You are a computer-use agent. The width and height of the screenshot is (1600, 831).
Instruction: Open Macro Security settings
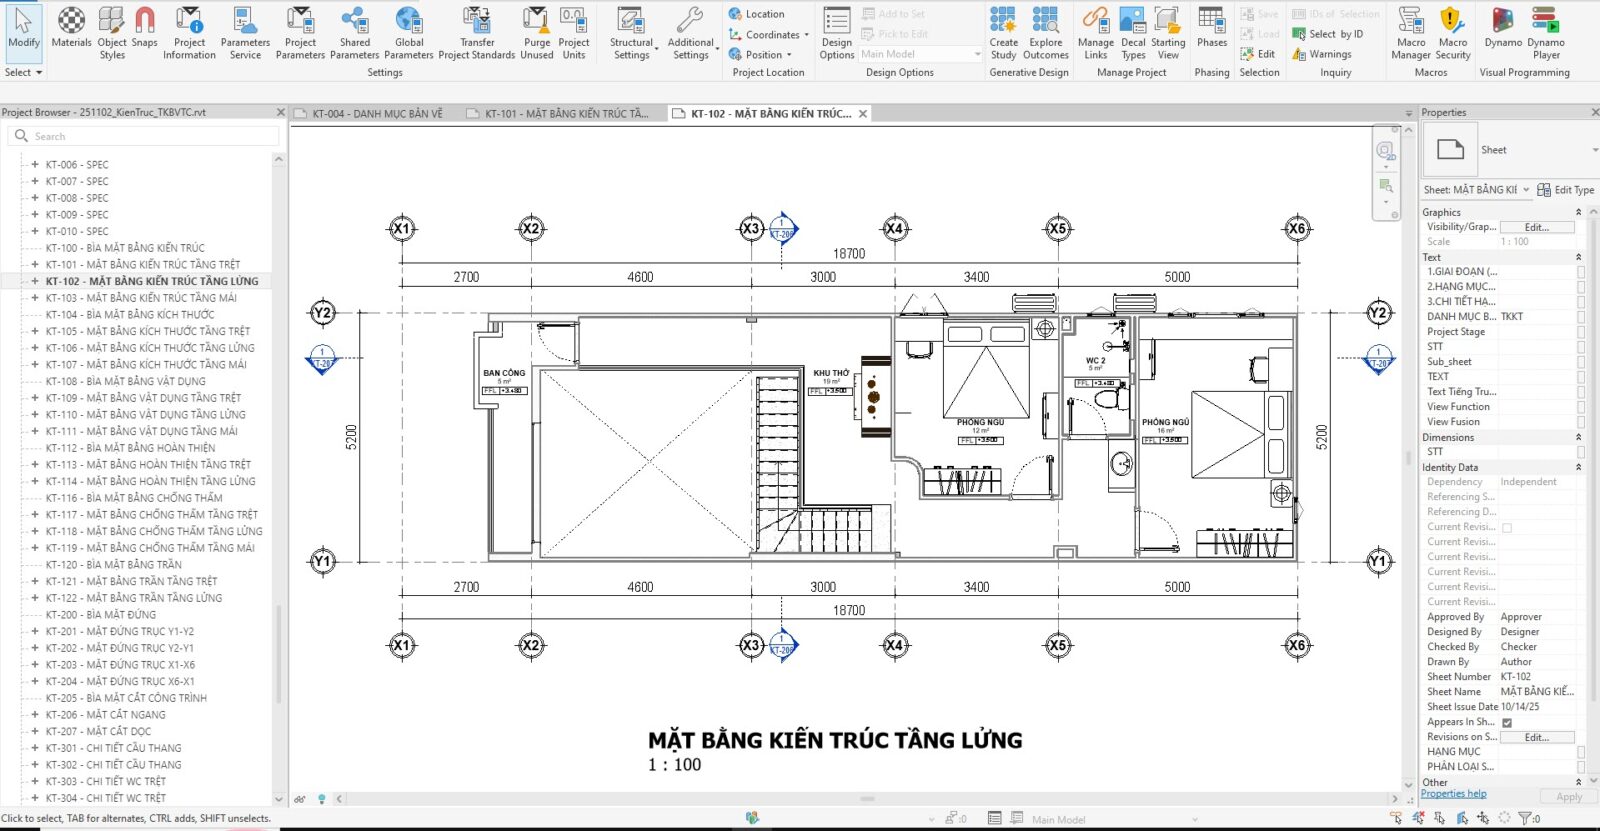(x=1453, y=33)
